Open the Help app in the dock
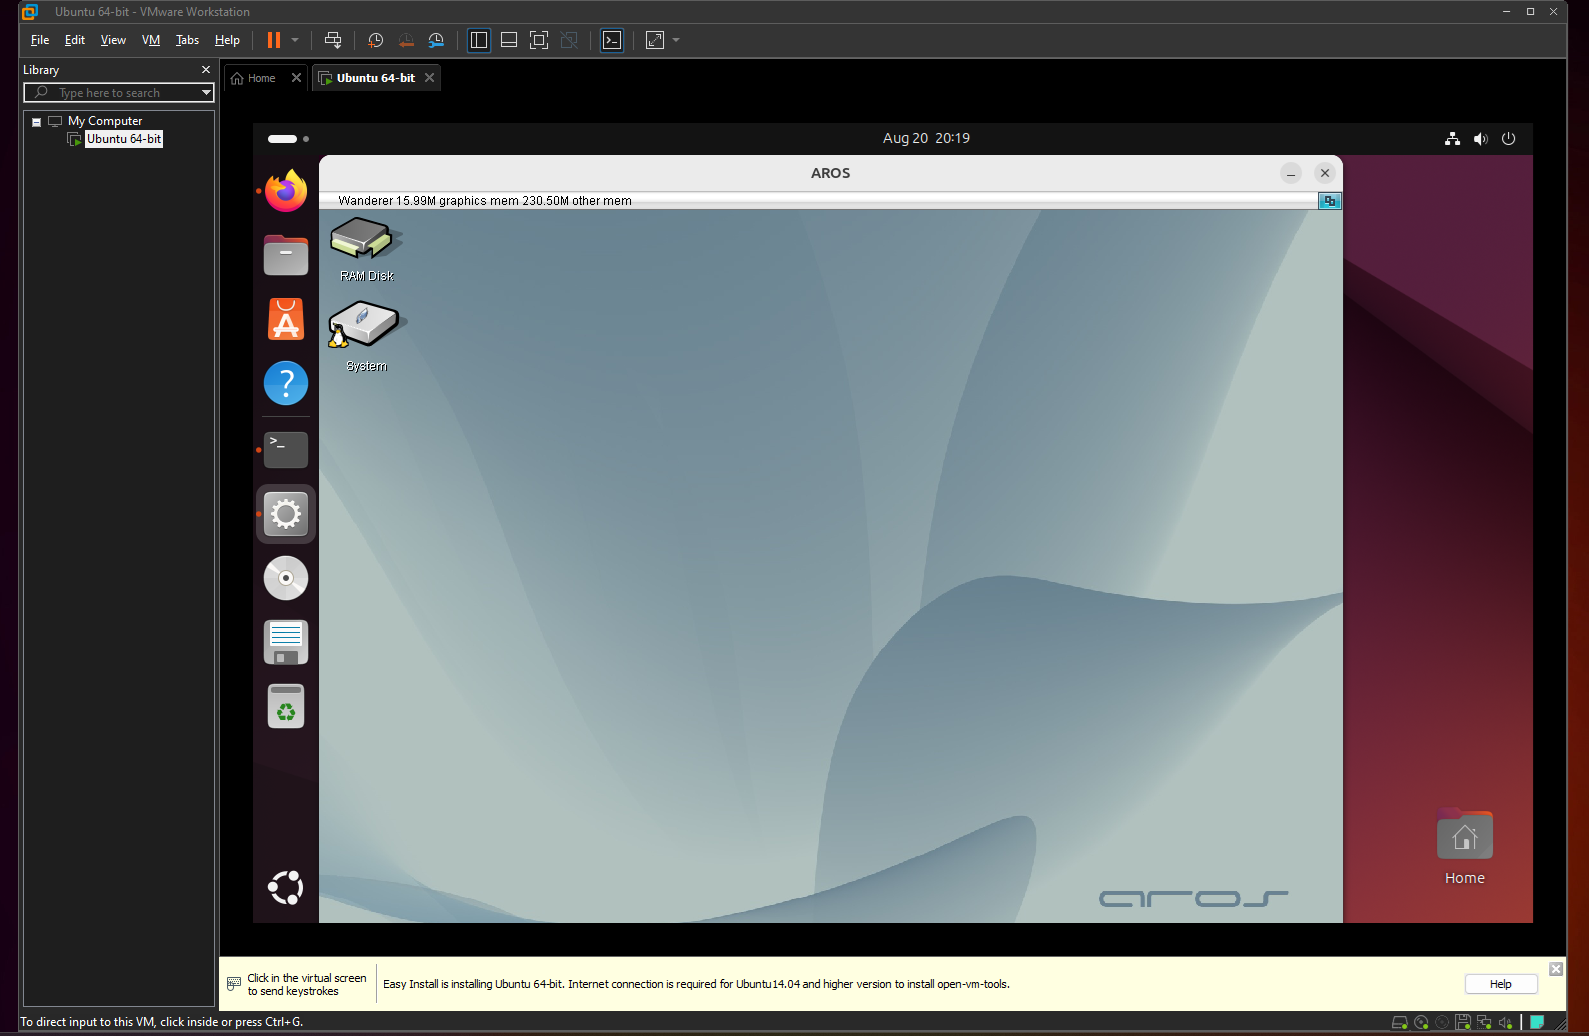Viewport: 1589px width, 1036px height. click(x=286, y=383)
